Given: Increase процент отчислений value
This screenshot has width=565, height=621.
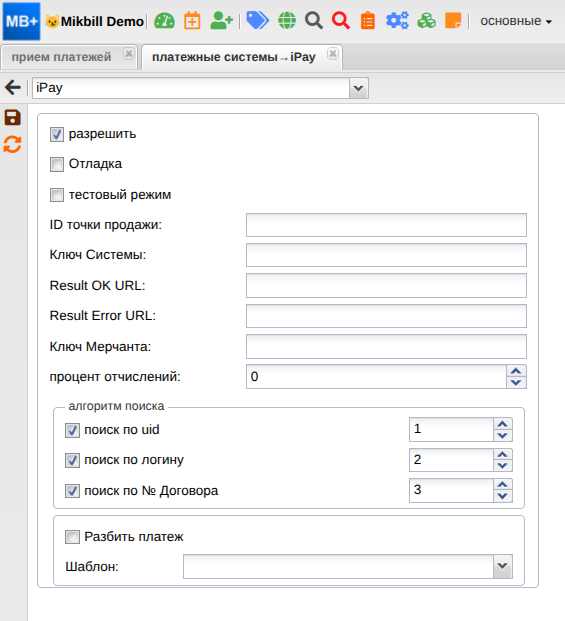Looking at the screenshot, I should [516, 371].
